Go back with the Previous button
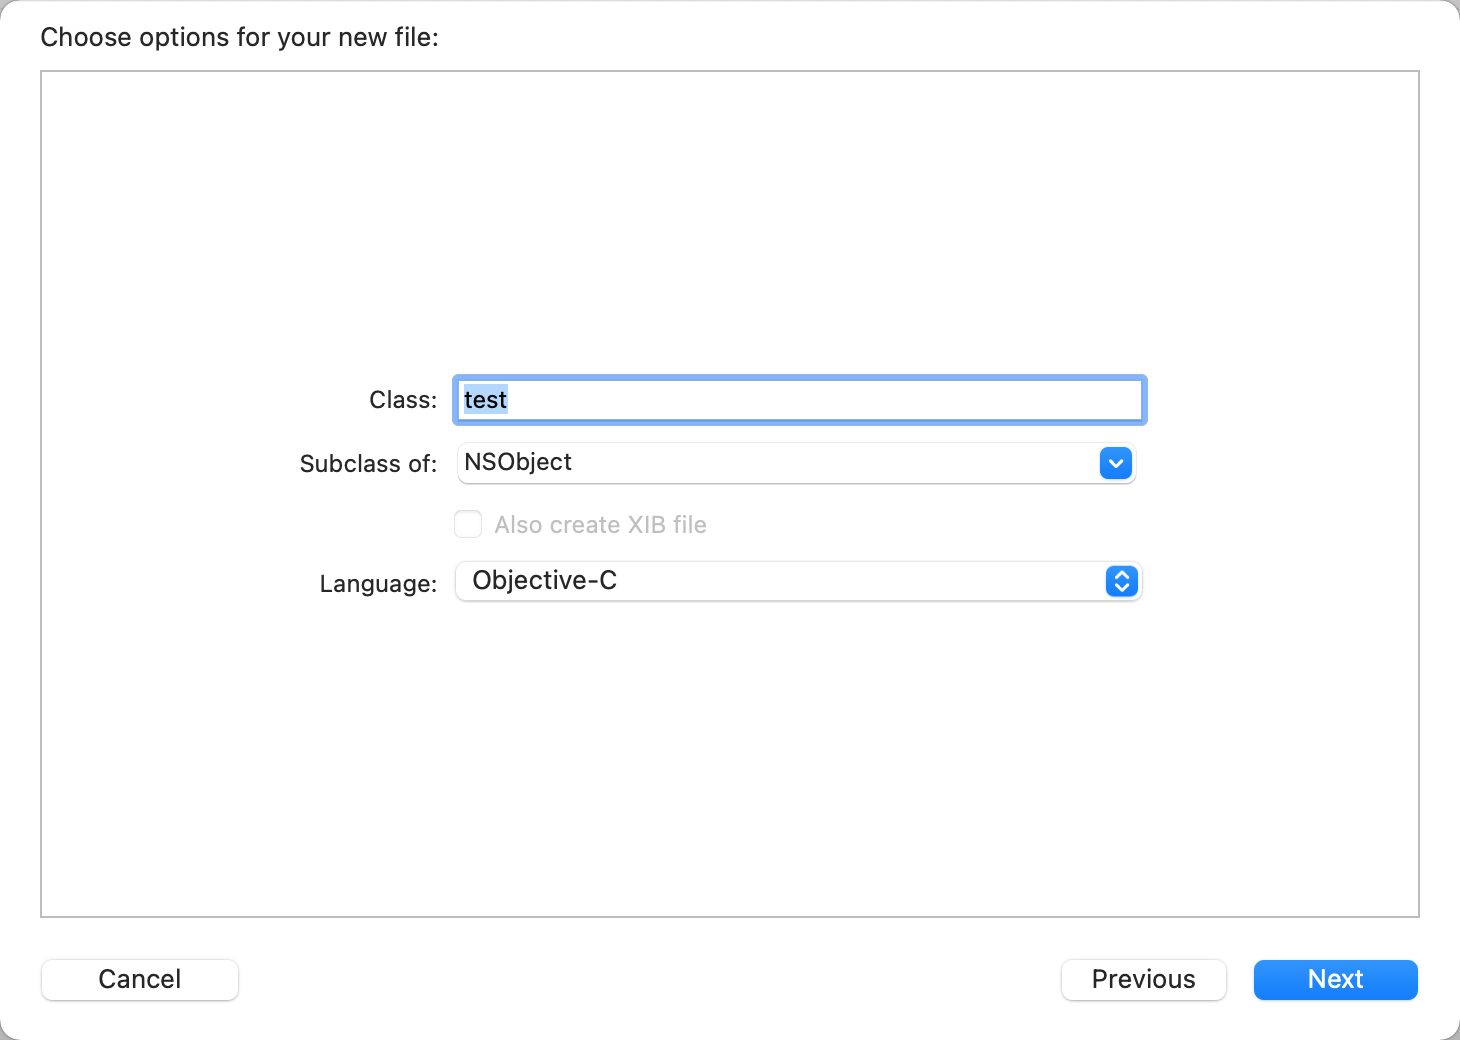Image resolution: width=1460 pixels, height=1040 pixels. click(1143, 979)
